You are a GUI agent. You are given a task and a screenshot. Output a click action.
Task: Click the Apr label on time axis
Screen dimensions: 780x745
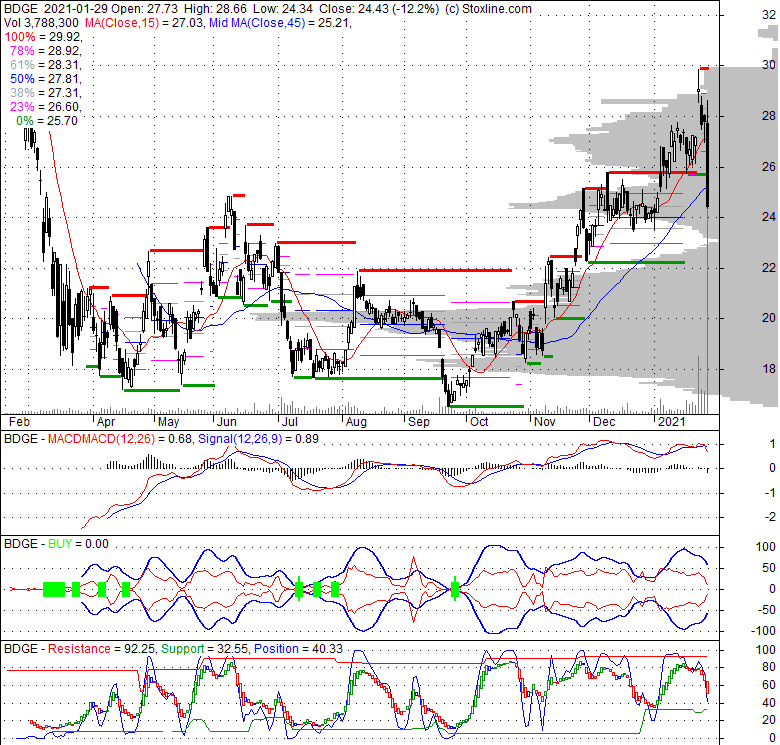[x=106, y=422]
